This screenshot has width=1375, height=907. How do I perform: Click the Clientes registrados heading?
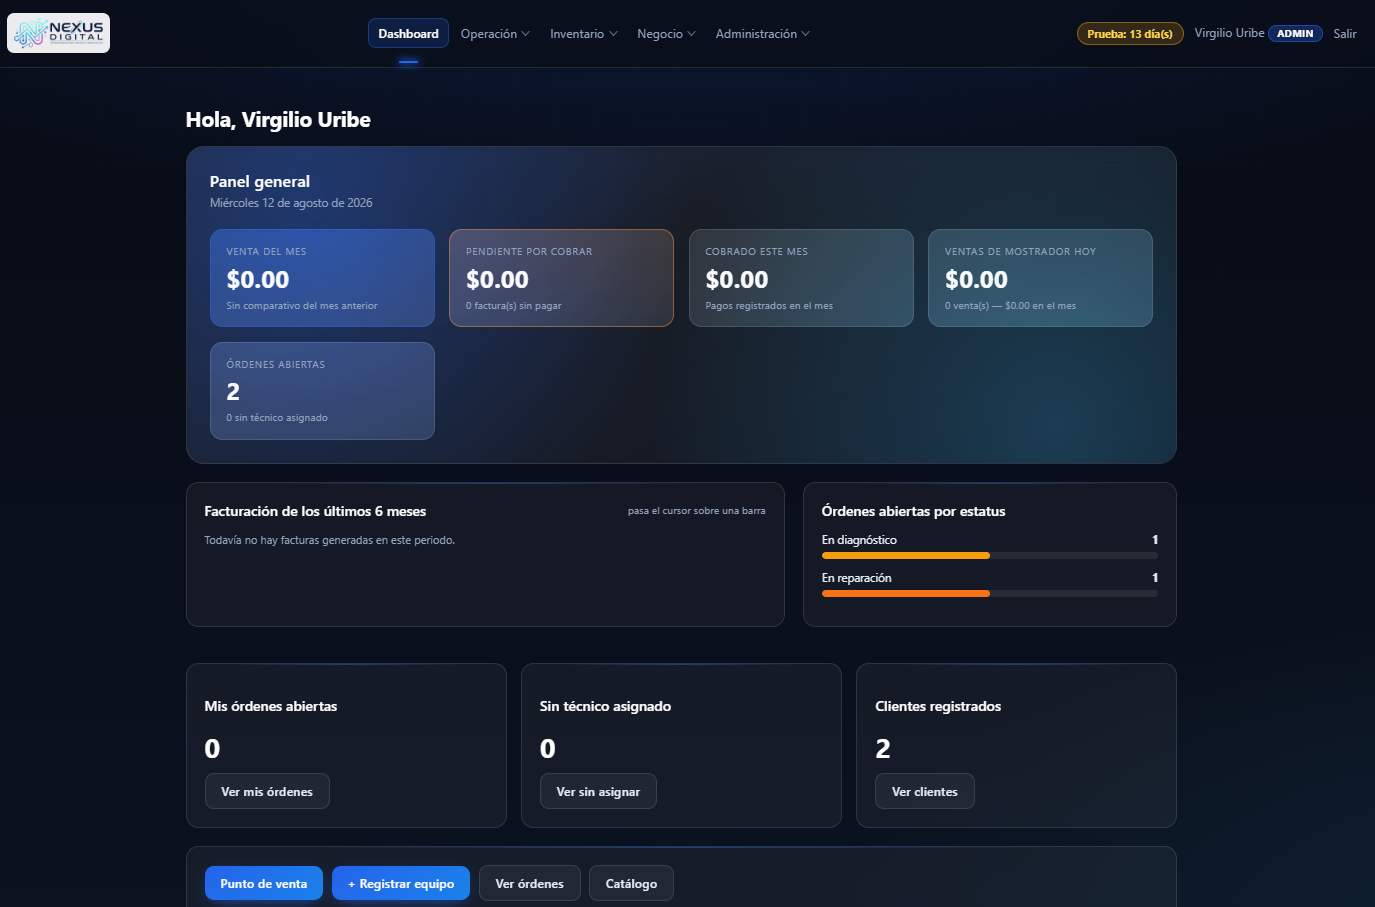pos(938,706)
